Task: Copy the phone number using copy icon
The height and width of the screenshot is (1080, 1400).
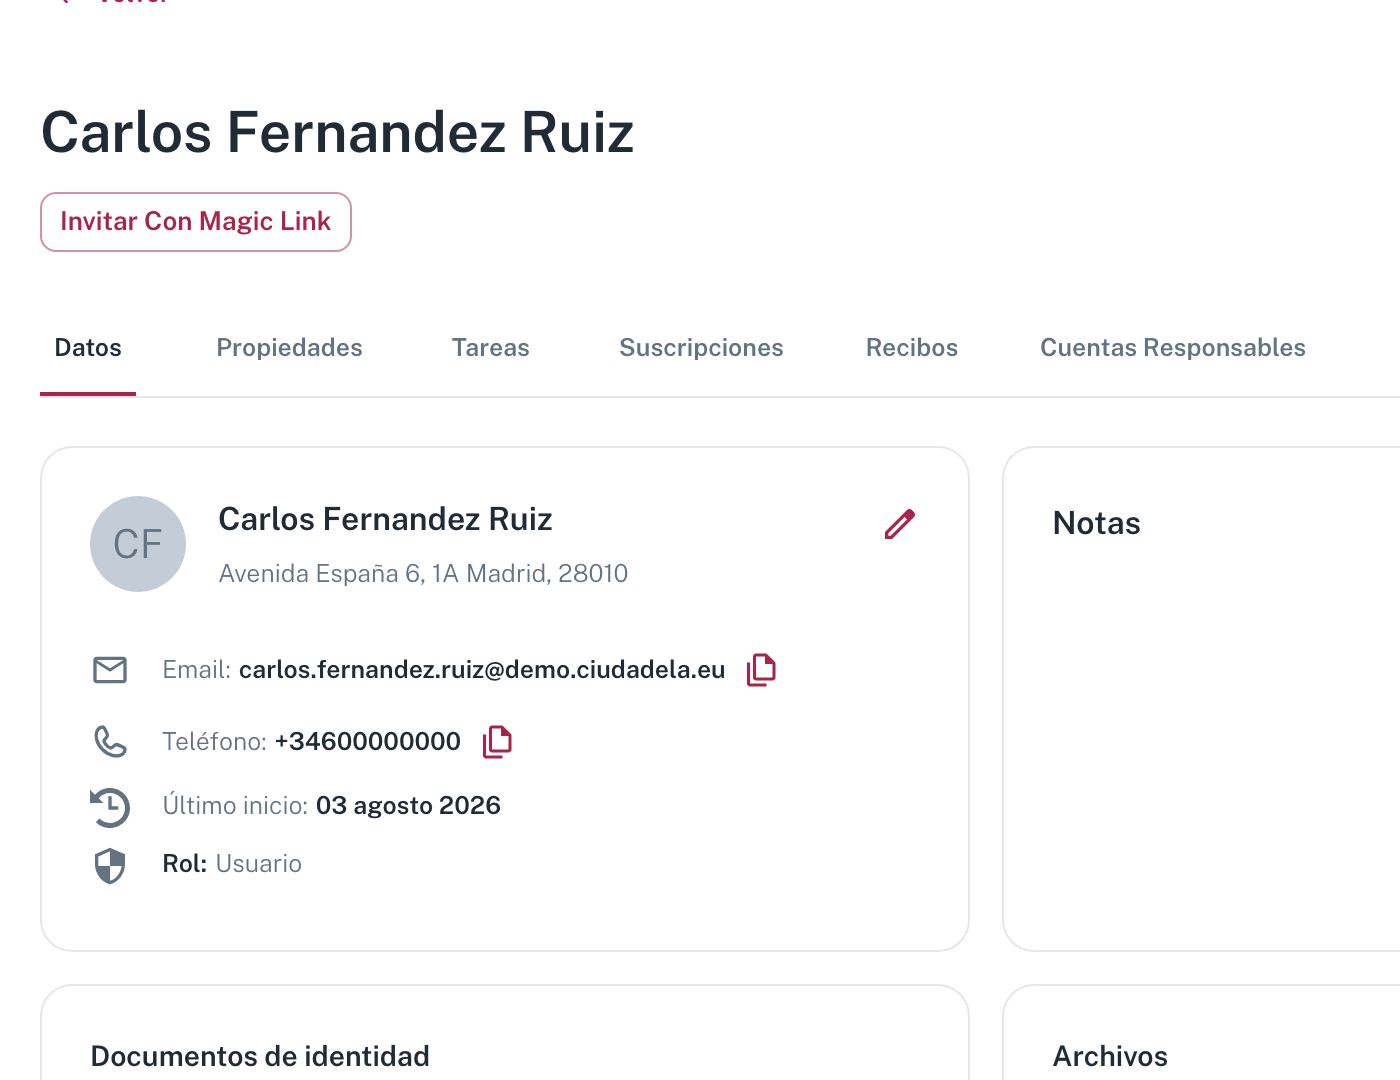Action: tap(497, 741)
